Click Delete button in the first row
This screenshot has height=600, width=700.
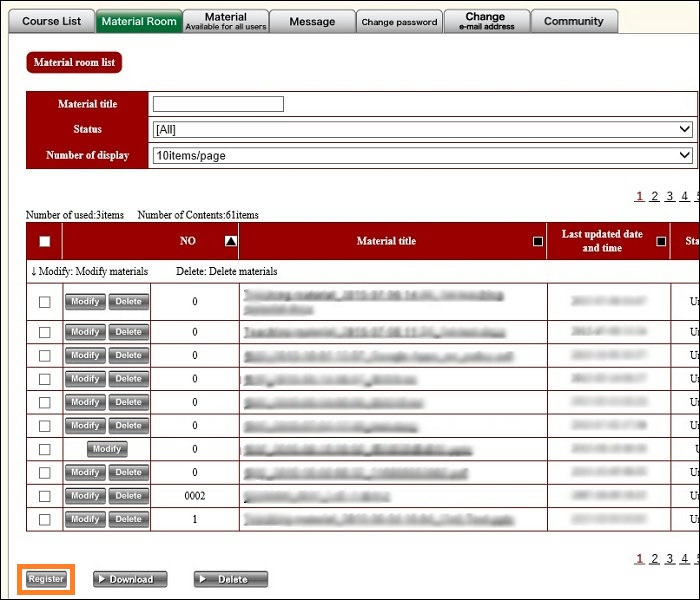pos(128,301)
